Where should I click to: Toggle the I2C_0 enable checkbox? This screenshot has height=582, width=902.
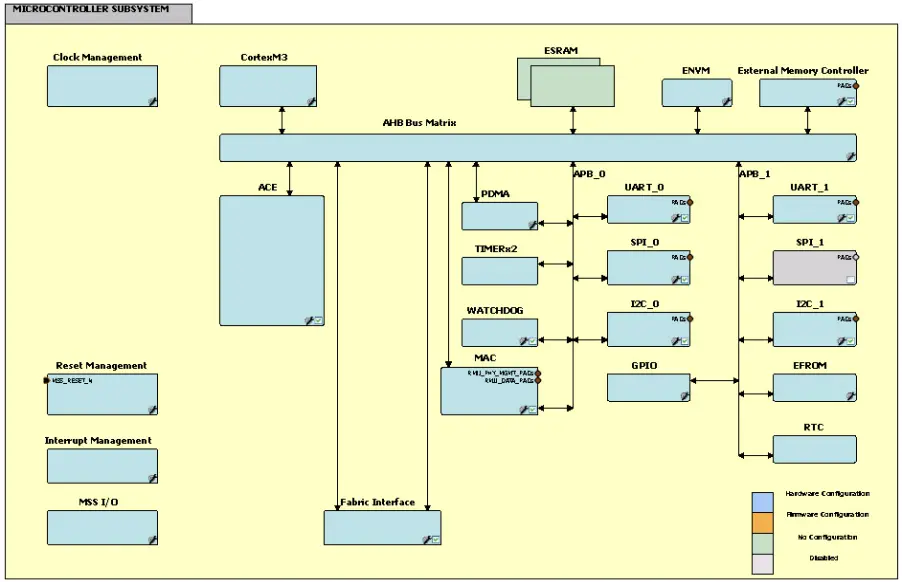coord(684,338)
